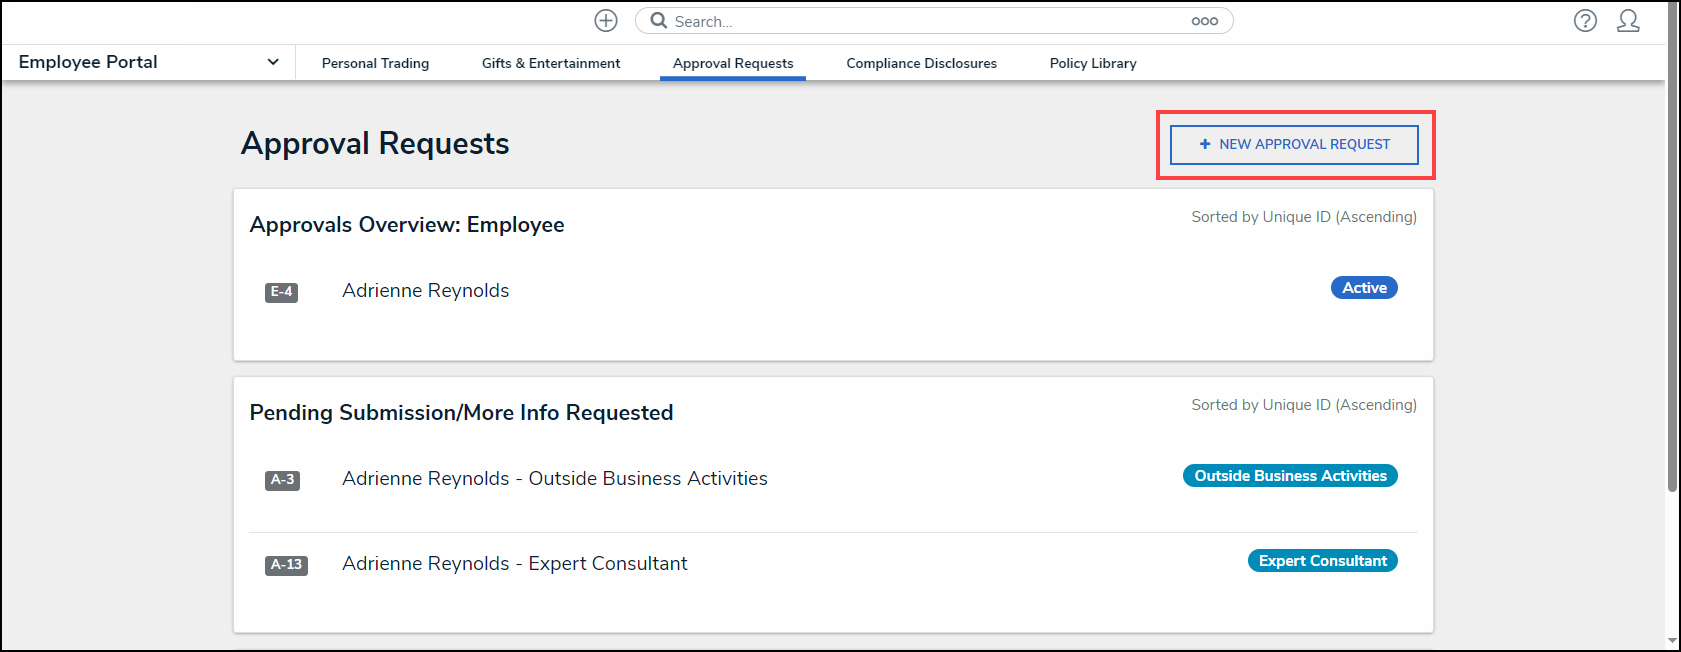Click the Approvals Overview: Employee heading
Screen dimensions: 1681x652
407,225
